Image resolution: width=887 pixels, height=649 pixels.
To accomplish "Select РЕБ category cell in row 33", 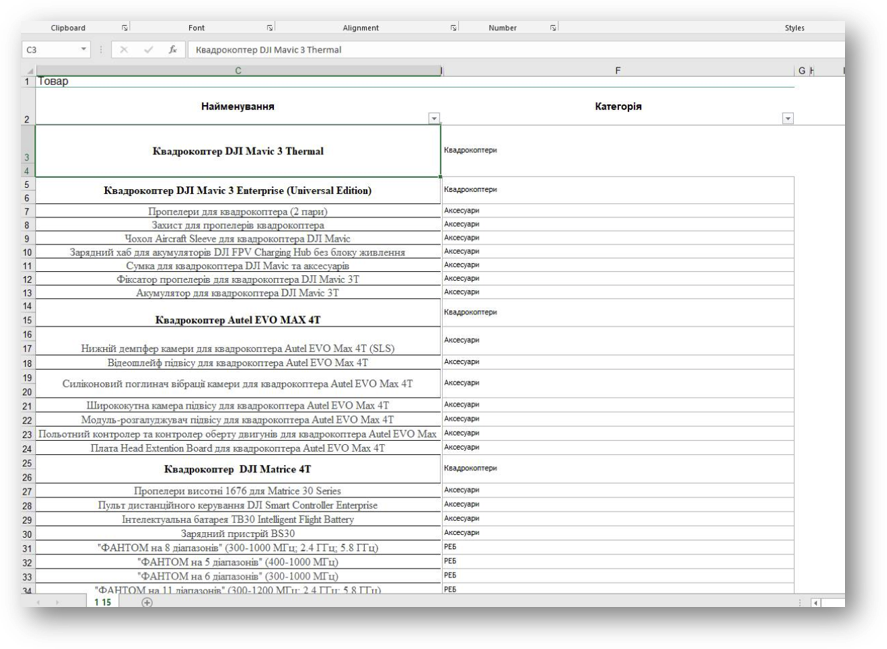I will coord(618,575).
